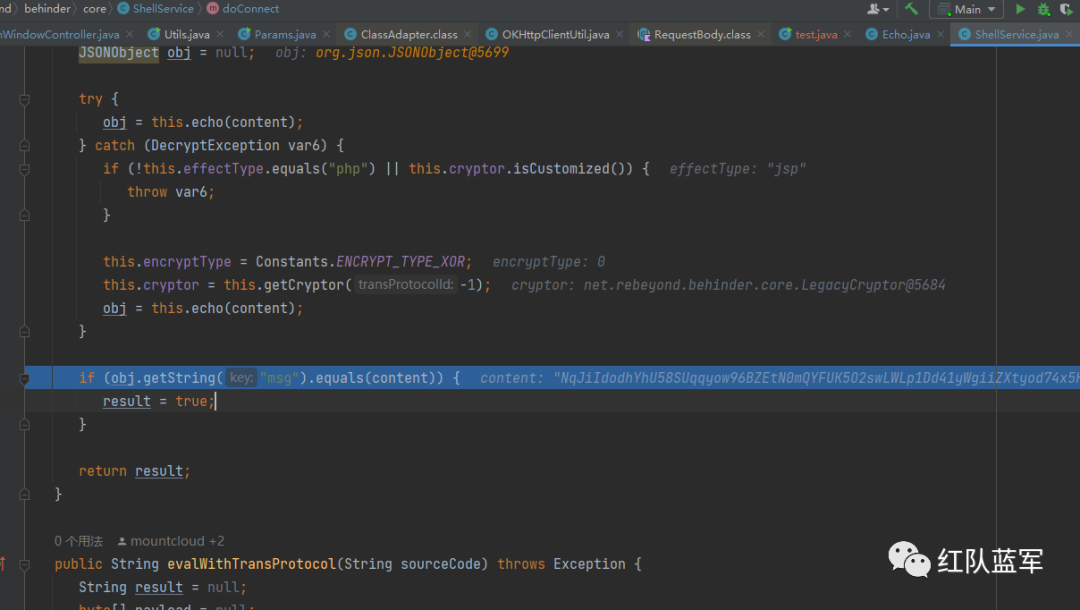Viewport: 1080px width, 610px height.
Task: Open the OKHttpClientUtil.java tab
Action: [x=555, y=34]
